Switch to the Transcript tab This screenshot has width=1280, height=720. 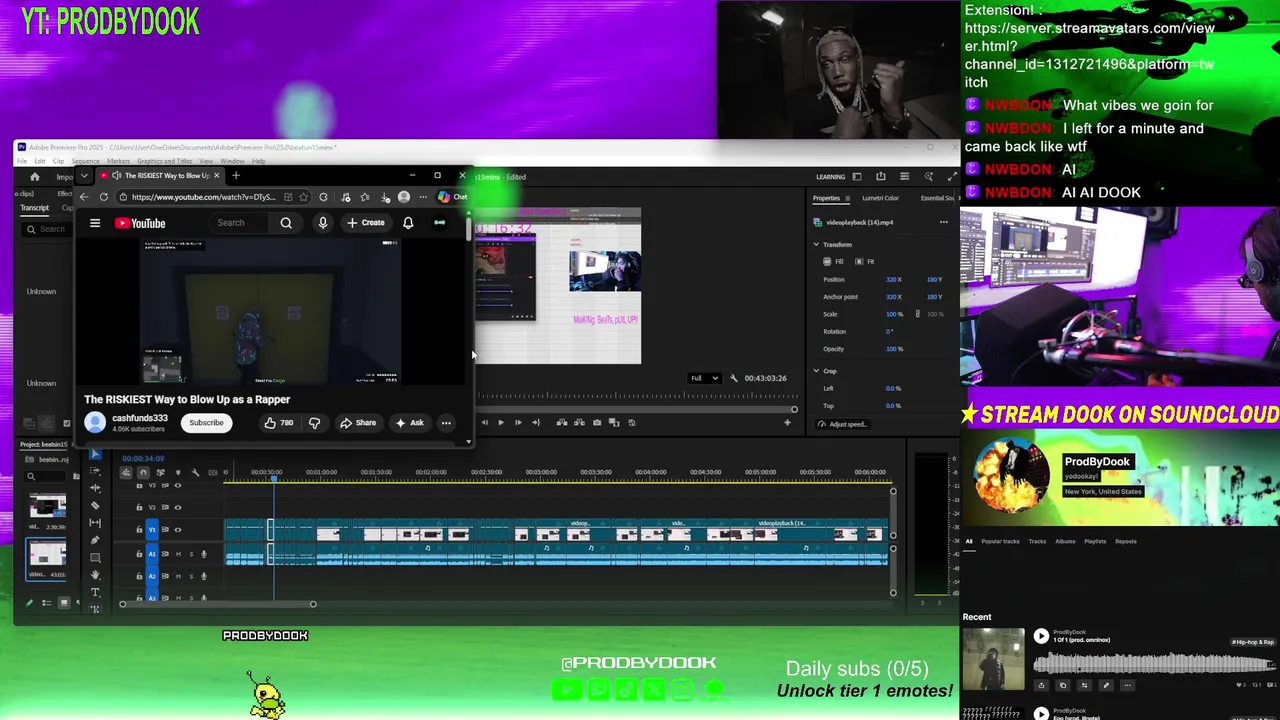coord(34,208)
